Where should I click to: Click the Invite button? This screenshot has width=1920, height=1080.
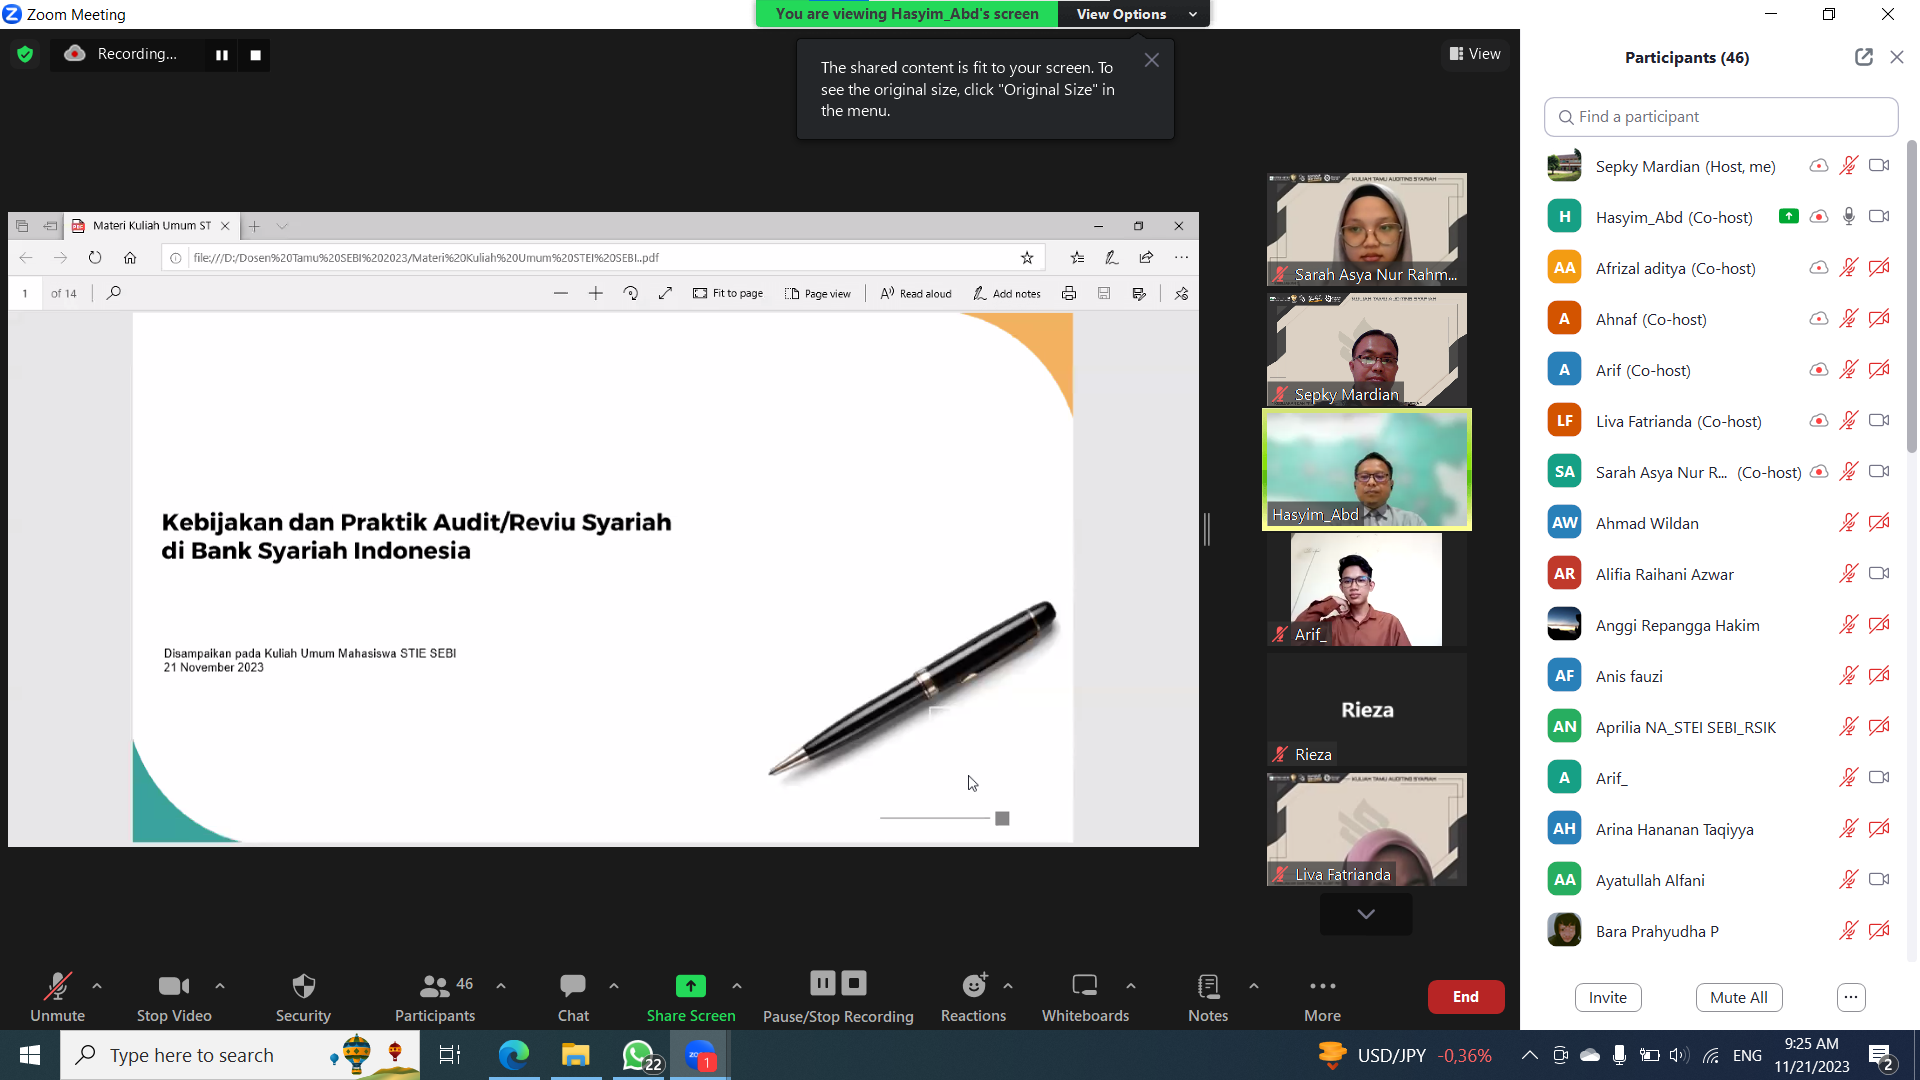(x=1607, y=997)
